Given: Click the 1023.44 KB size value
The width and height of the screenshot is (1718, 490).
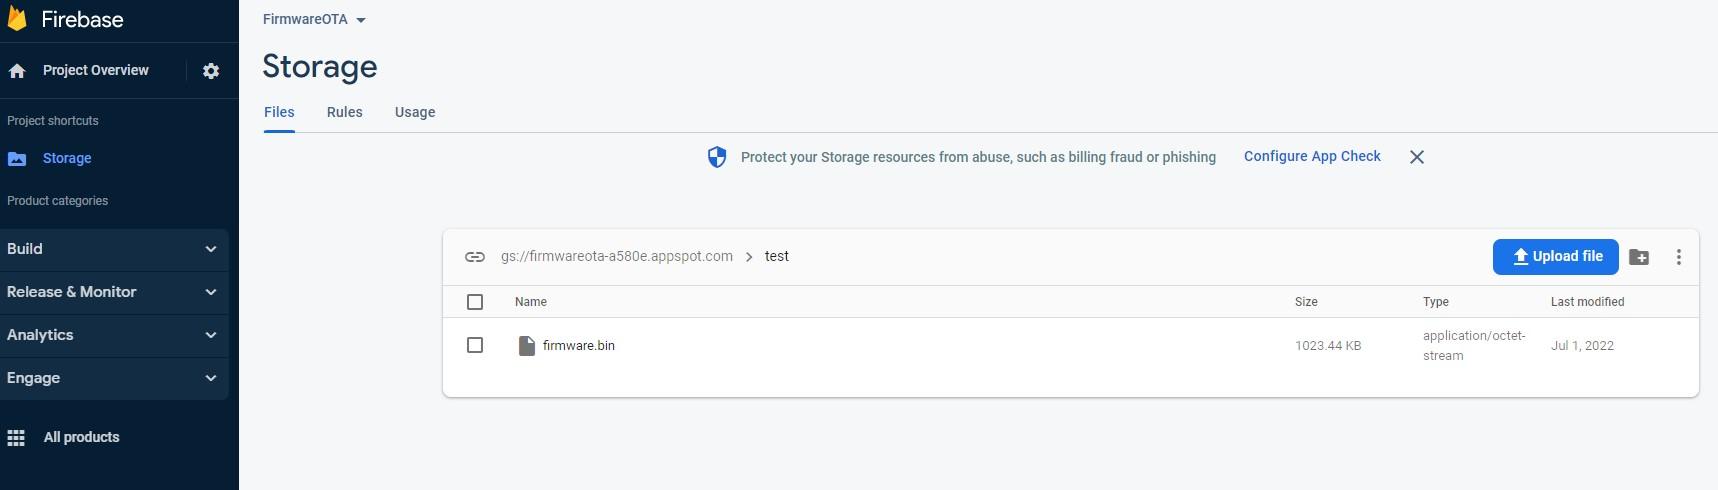Looking at the screenshot, I should (1328, 346).
